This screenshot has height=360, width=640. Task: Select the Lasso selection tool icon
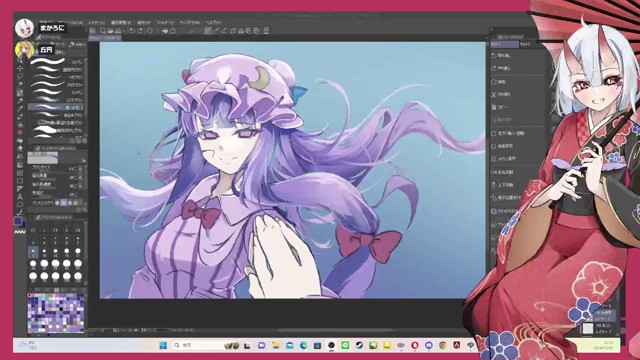(20, 76)
